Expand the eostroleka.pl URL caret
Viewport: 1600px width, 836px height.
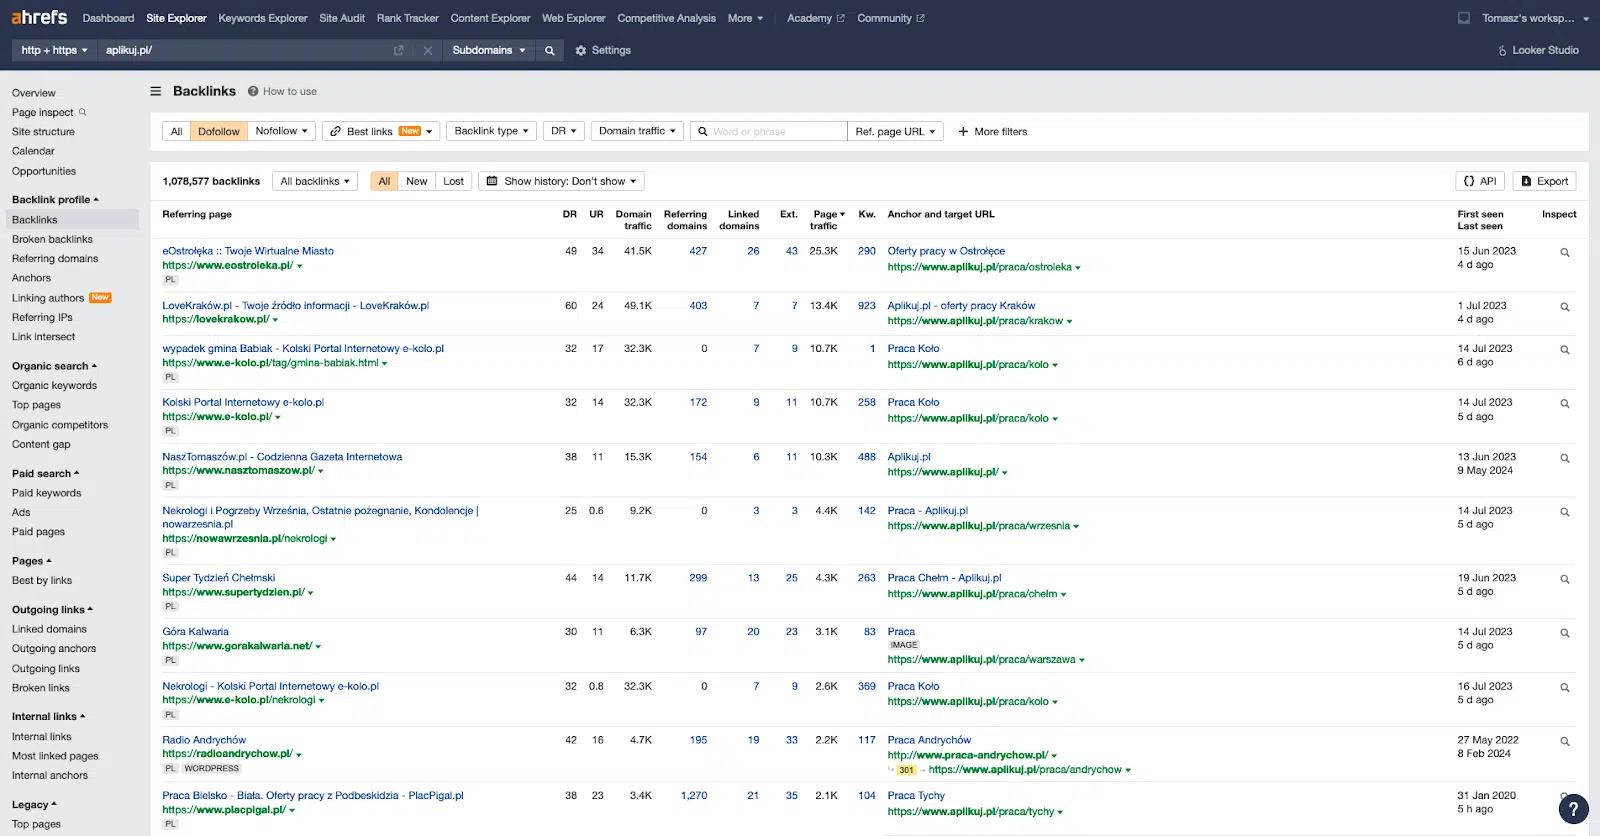click(x=299, y=266)
